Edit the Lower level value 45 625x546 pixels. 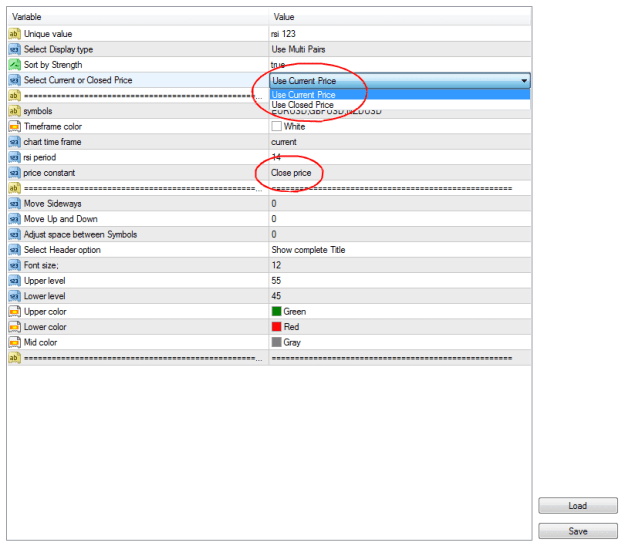coord(400,296)
